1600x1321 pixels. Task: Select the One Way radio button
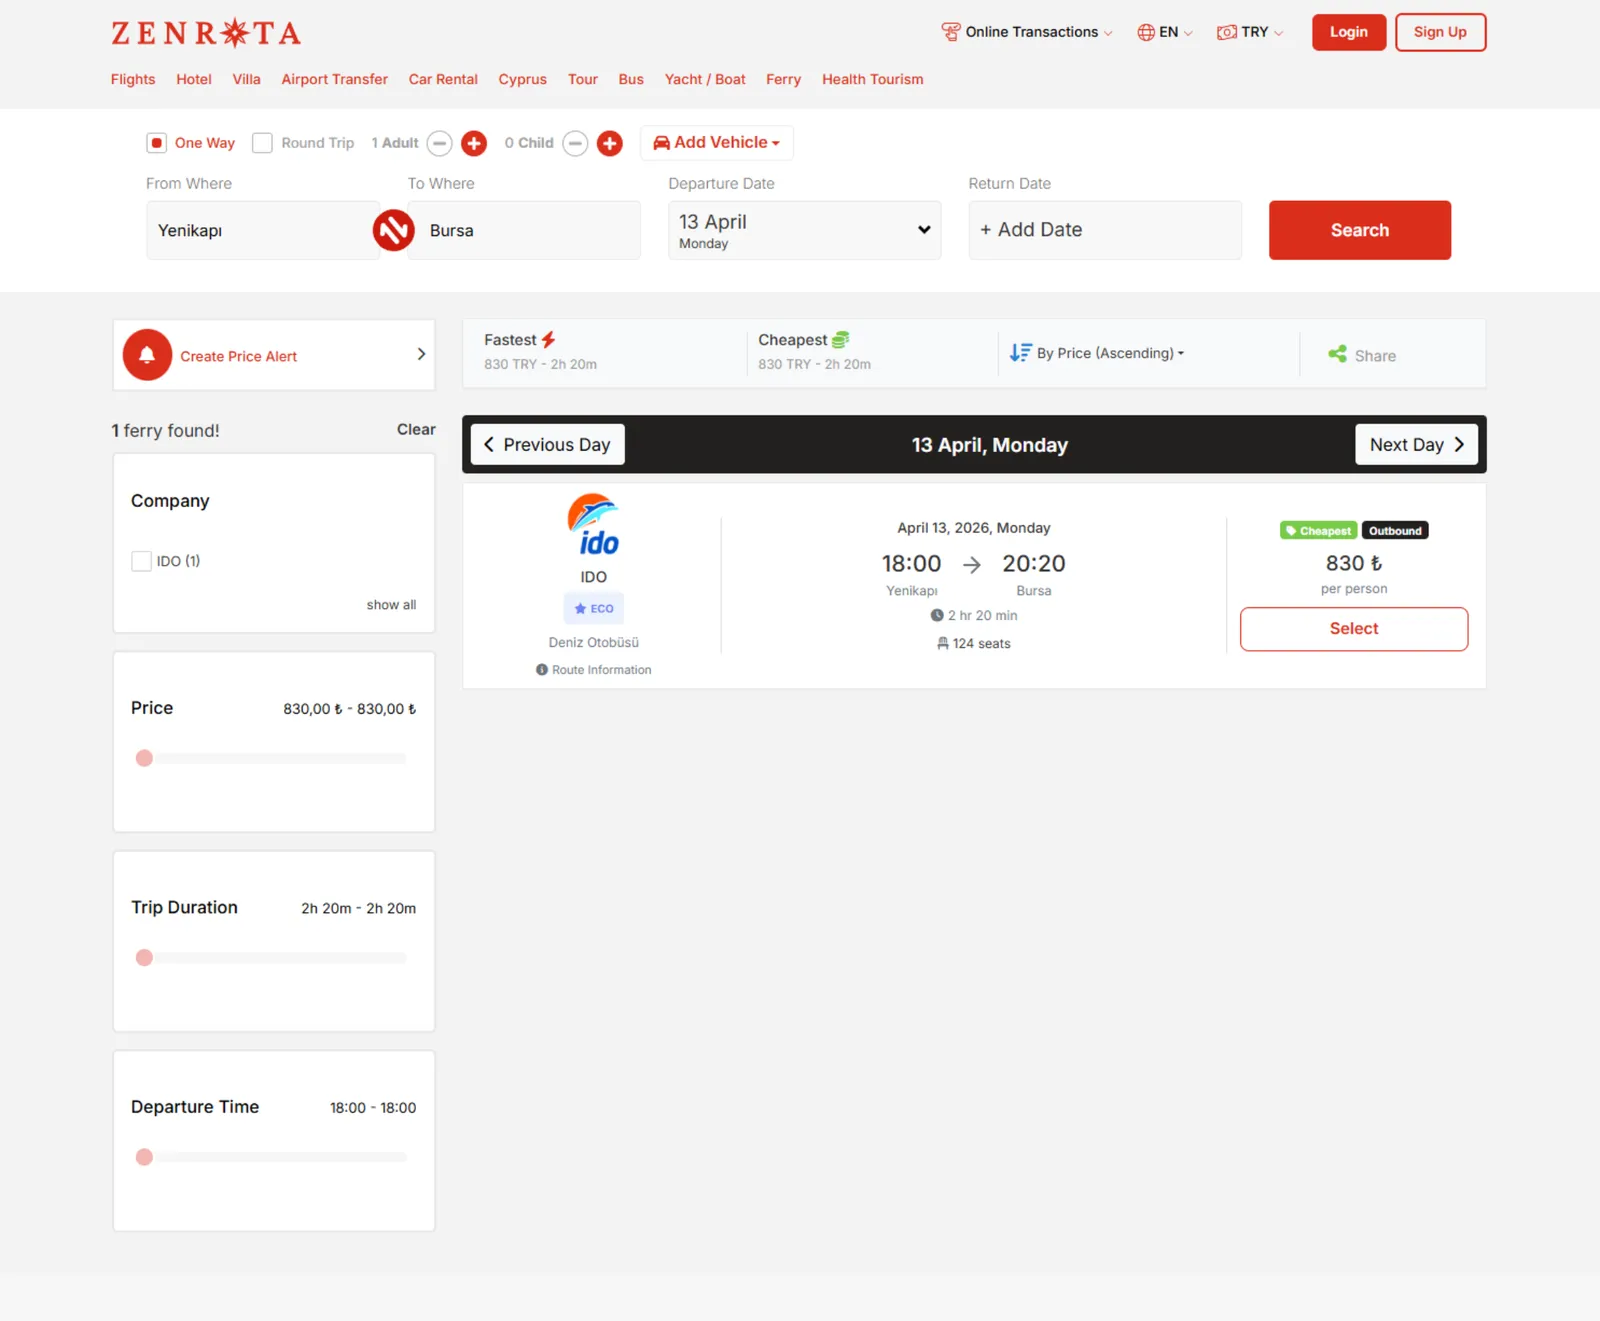157,143
